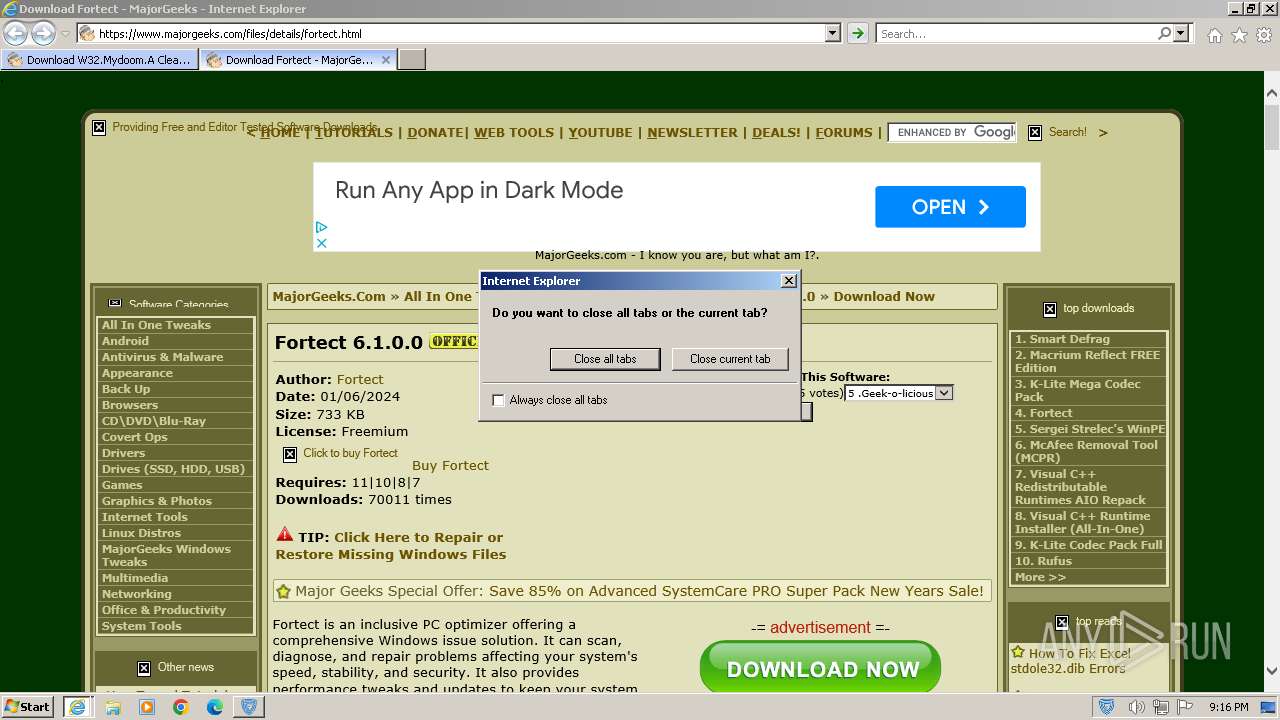Click the red TIP warning triangle icon
This screenshot has width=1280, height=720.
(285, 535)
